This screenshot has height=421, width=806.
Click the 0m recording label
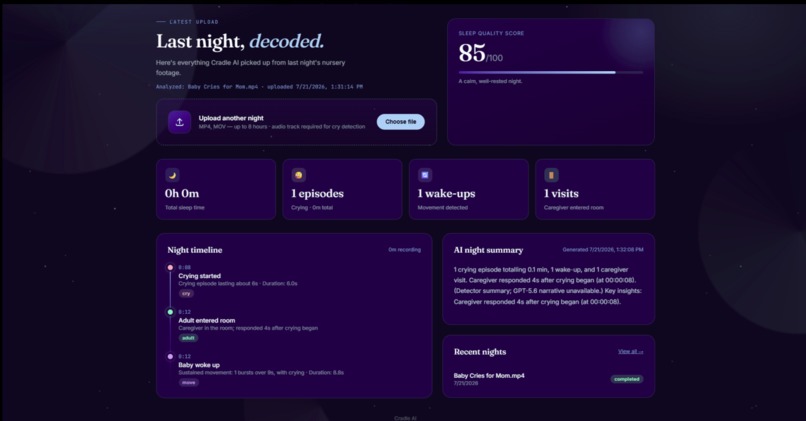click(x=405, y=250)
